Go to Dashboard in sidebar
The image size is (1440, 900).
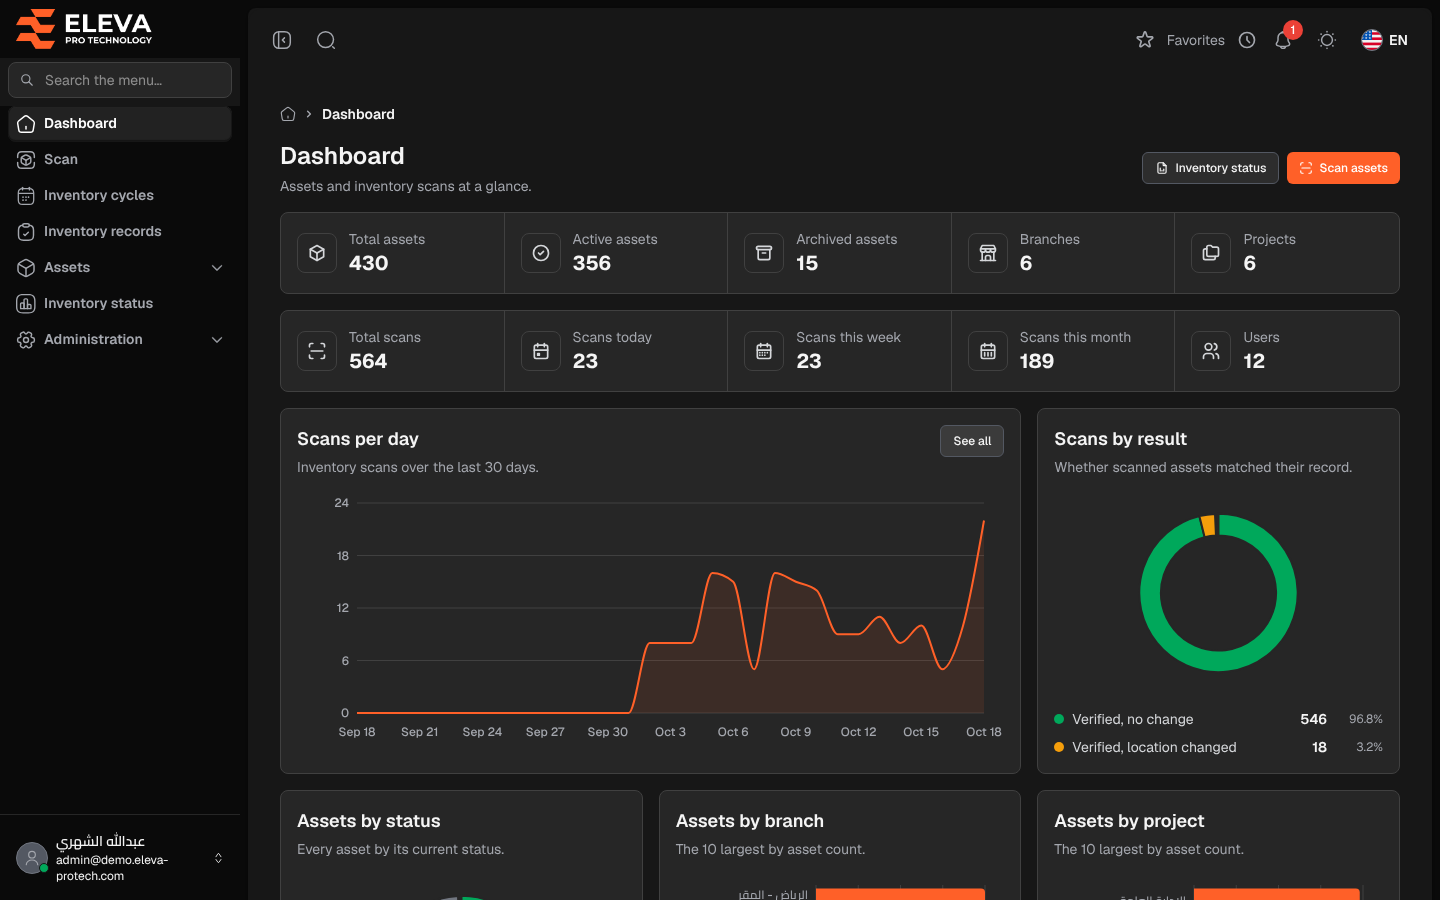point(120,123)
